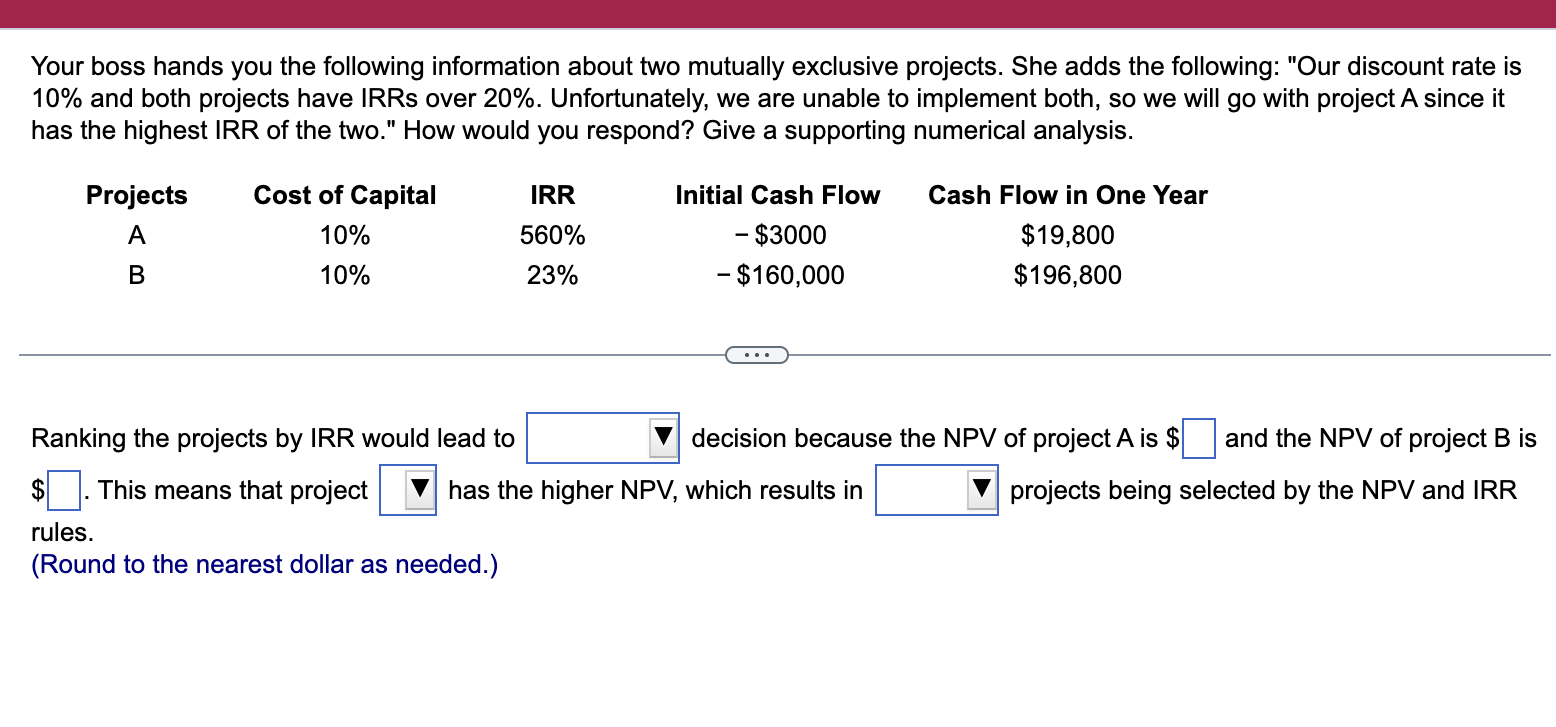The image size is (1556, 727).
Task: Click the Project B row in the table
Action: tap(136, 275)
